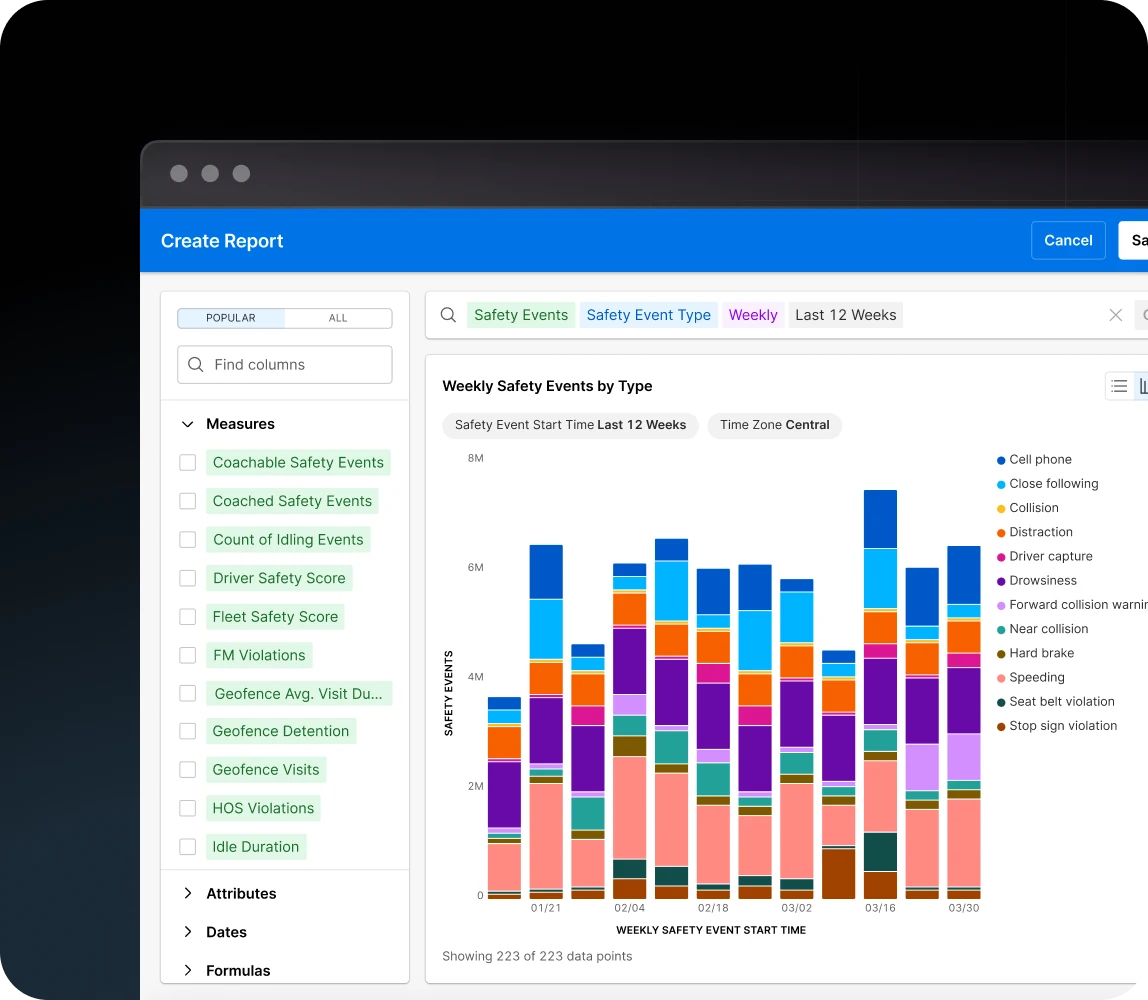Open the Last 12 Weeks filter pill
Image resolution: width=1148 pixels, height=1000 pixels.
845,315
